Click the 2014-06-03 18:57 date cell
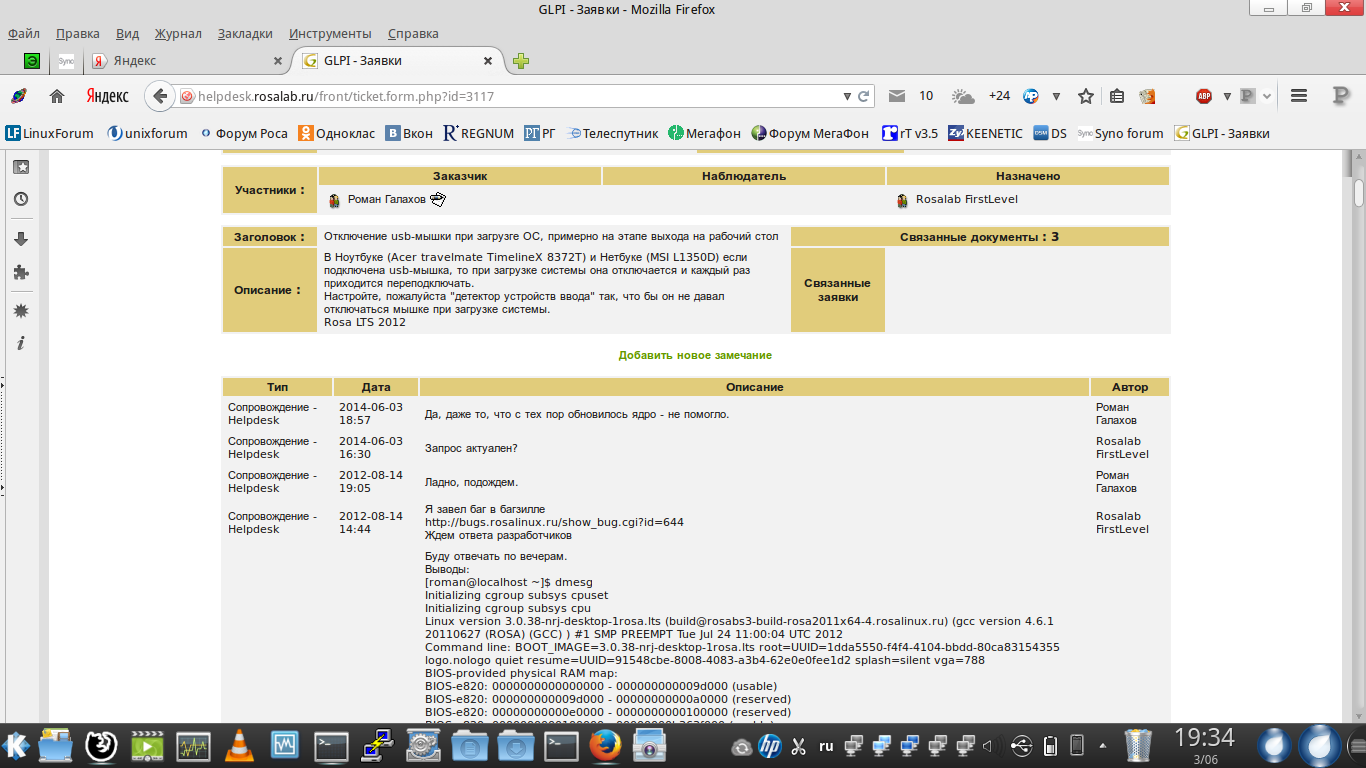 tap(376, 414)
